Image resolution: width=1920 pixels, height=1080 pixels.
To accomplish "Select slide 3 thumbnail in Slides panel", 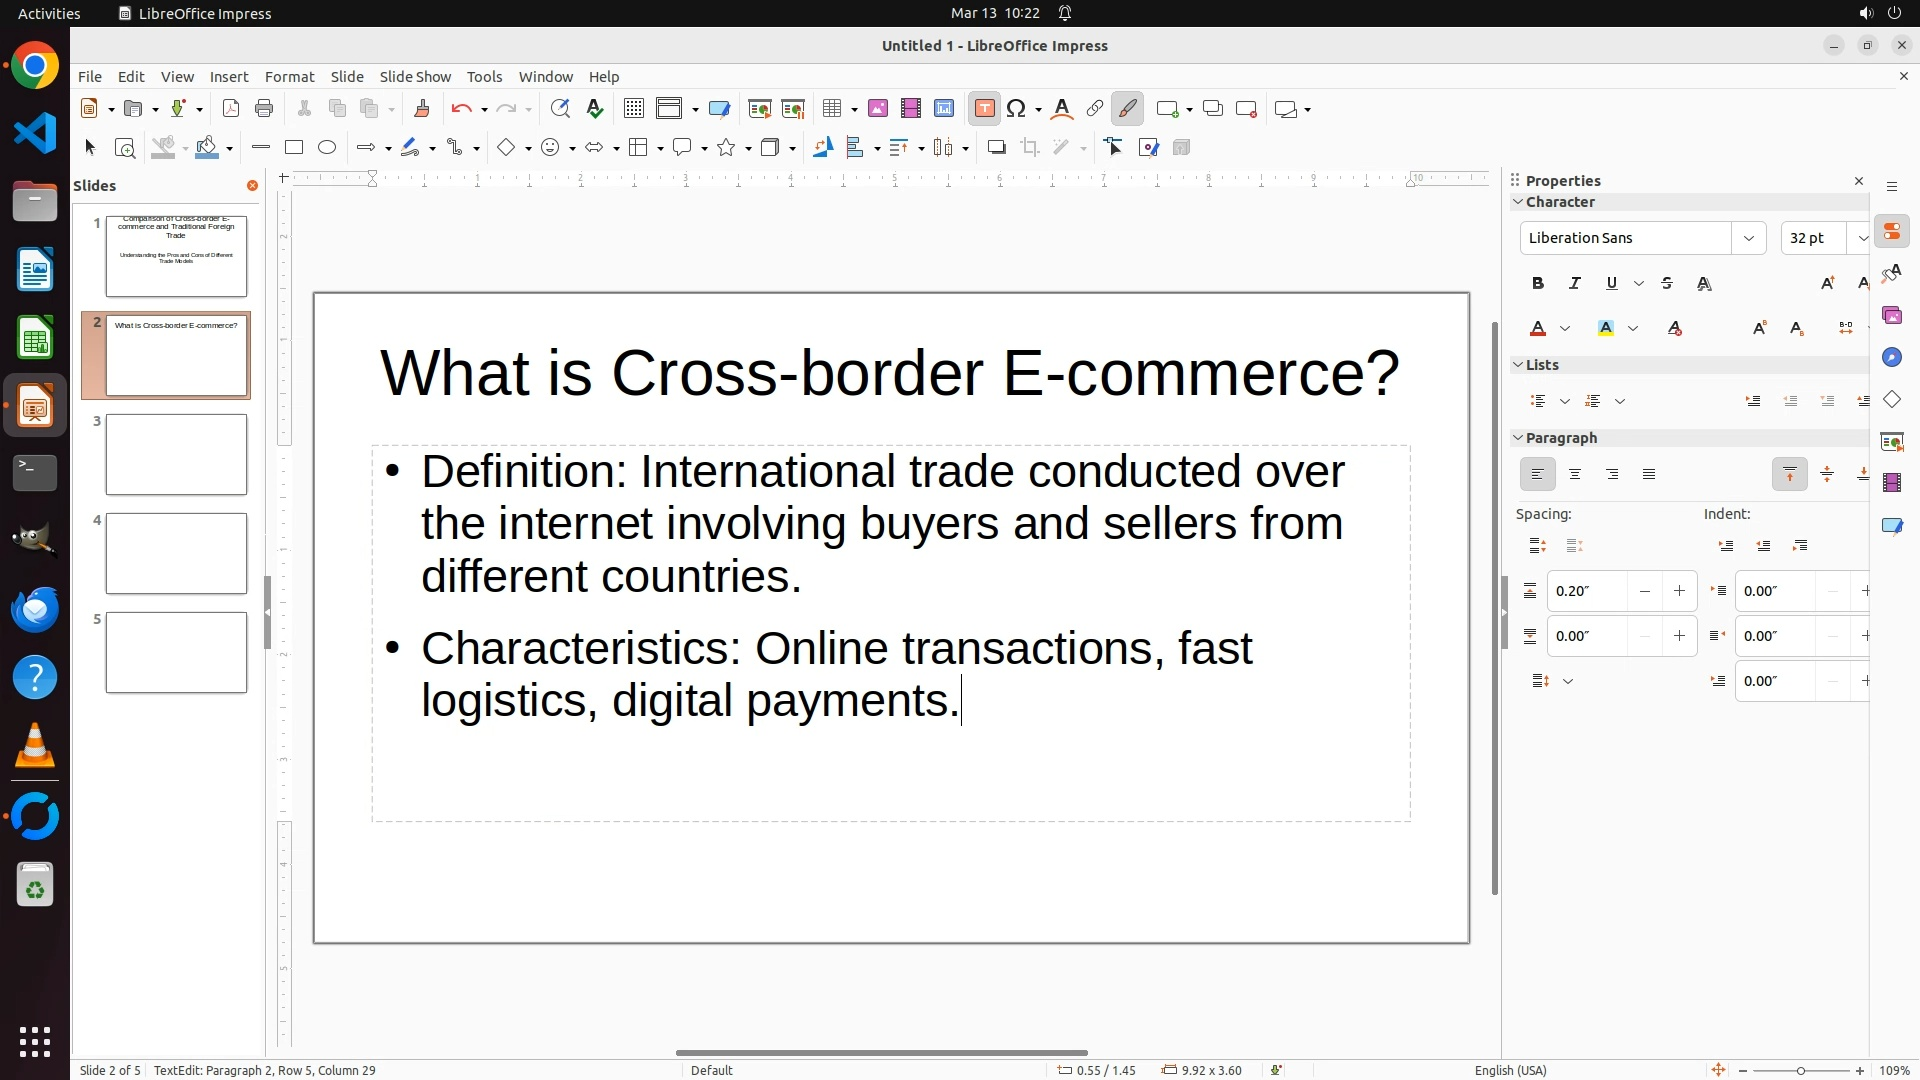I will [x=176, y=455].
